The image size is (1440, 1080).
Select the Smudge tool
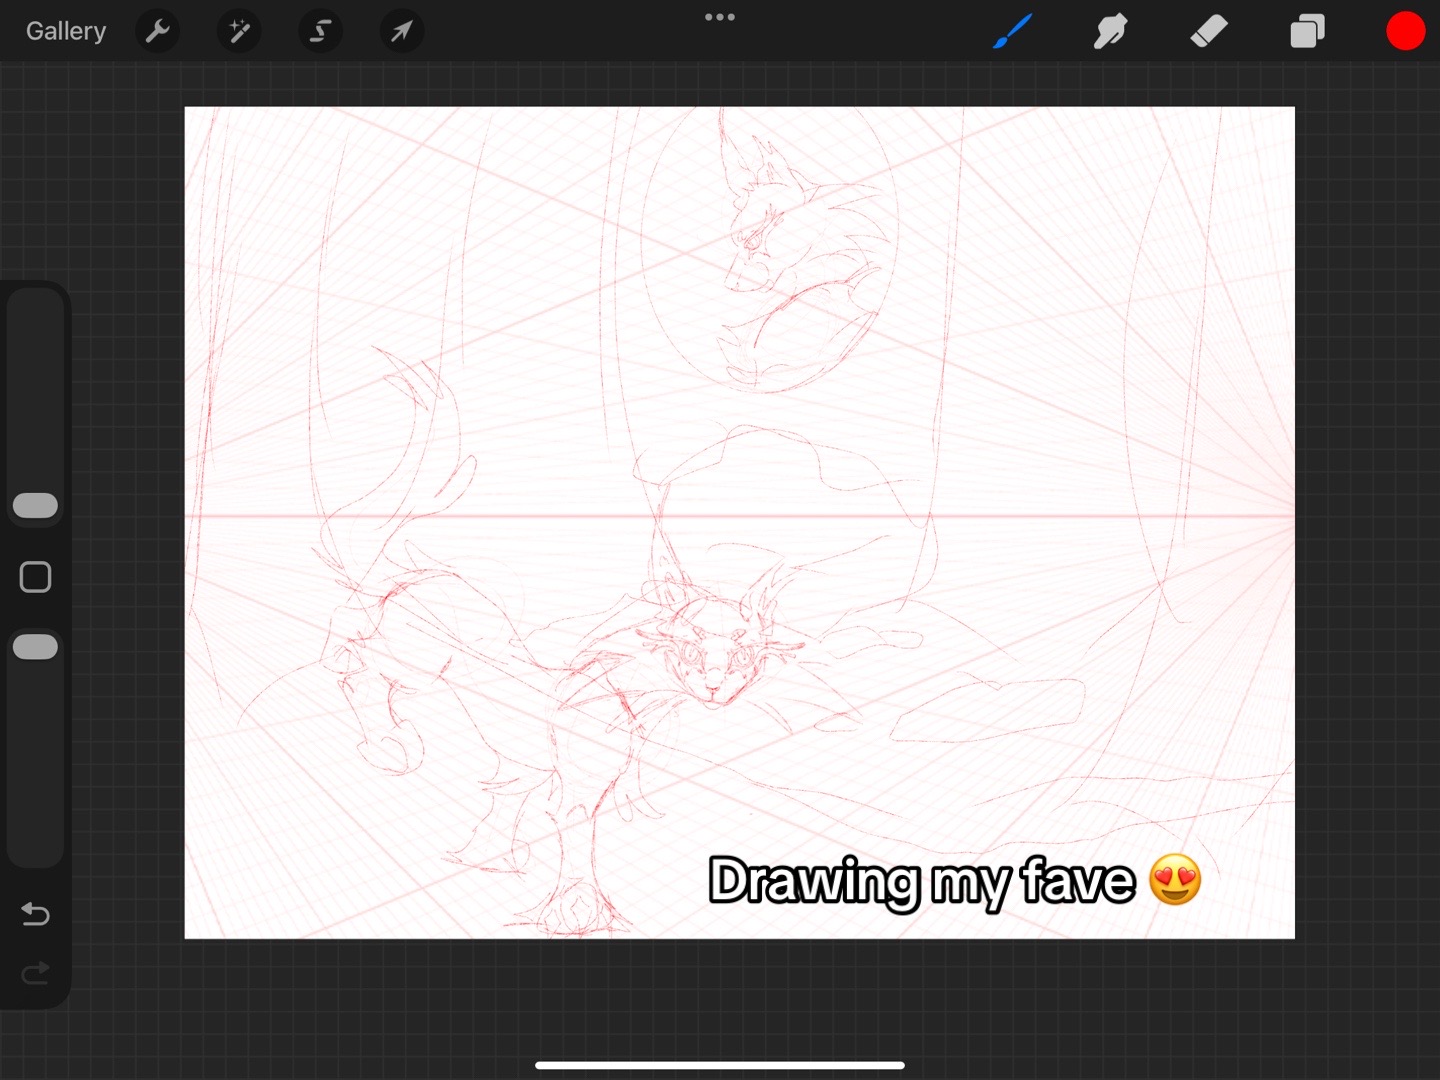(x=1110, y=31)
